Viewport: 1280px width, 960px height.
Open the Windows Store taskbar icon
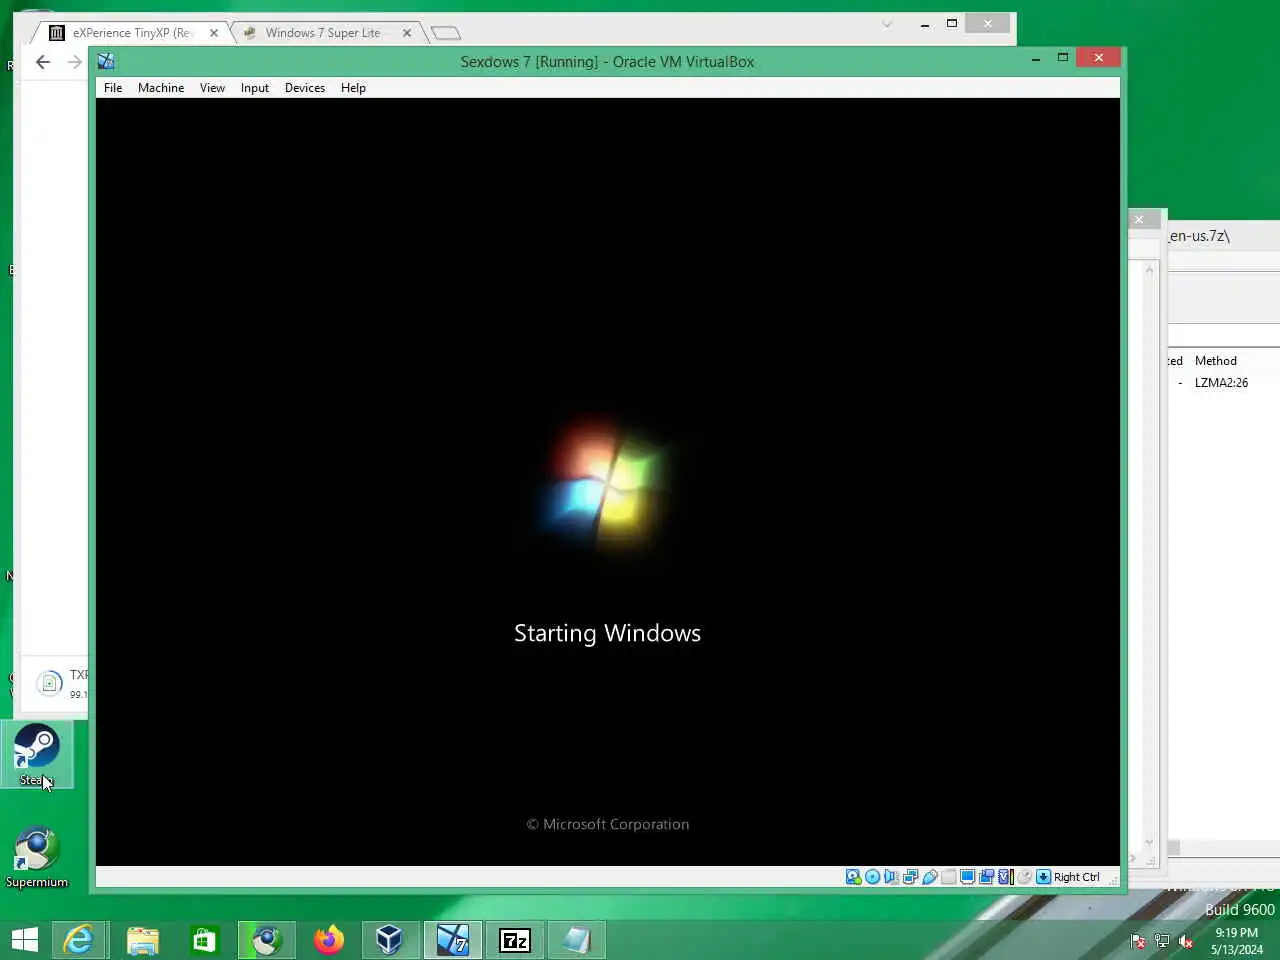204,940
